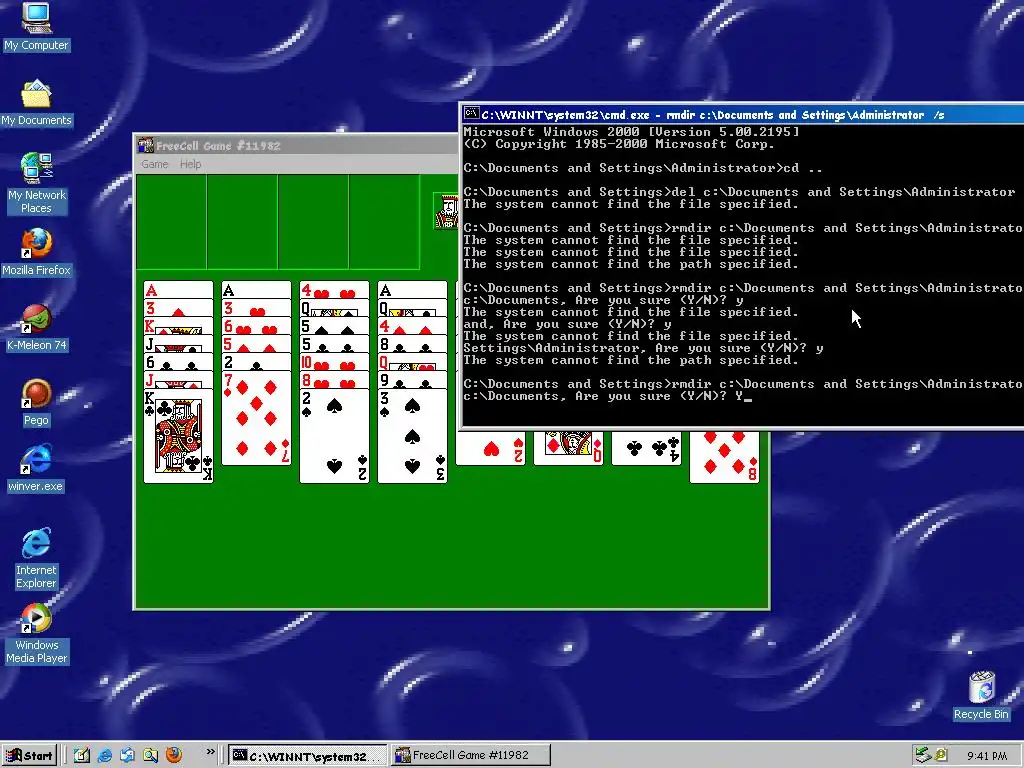Switch to the C:\WINNT\system32 taskbar button
The width and height of the screenshot is (1024, 768).
pos(308,756)
